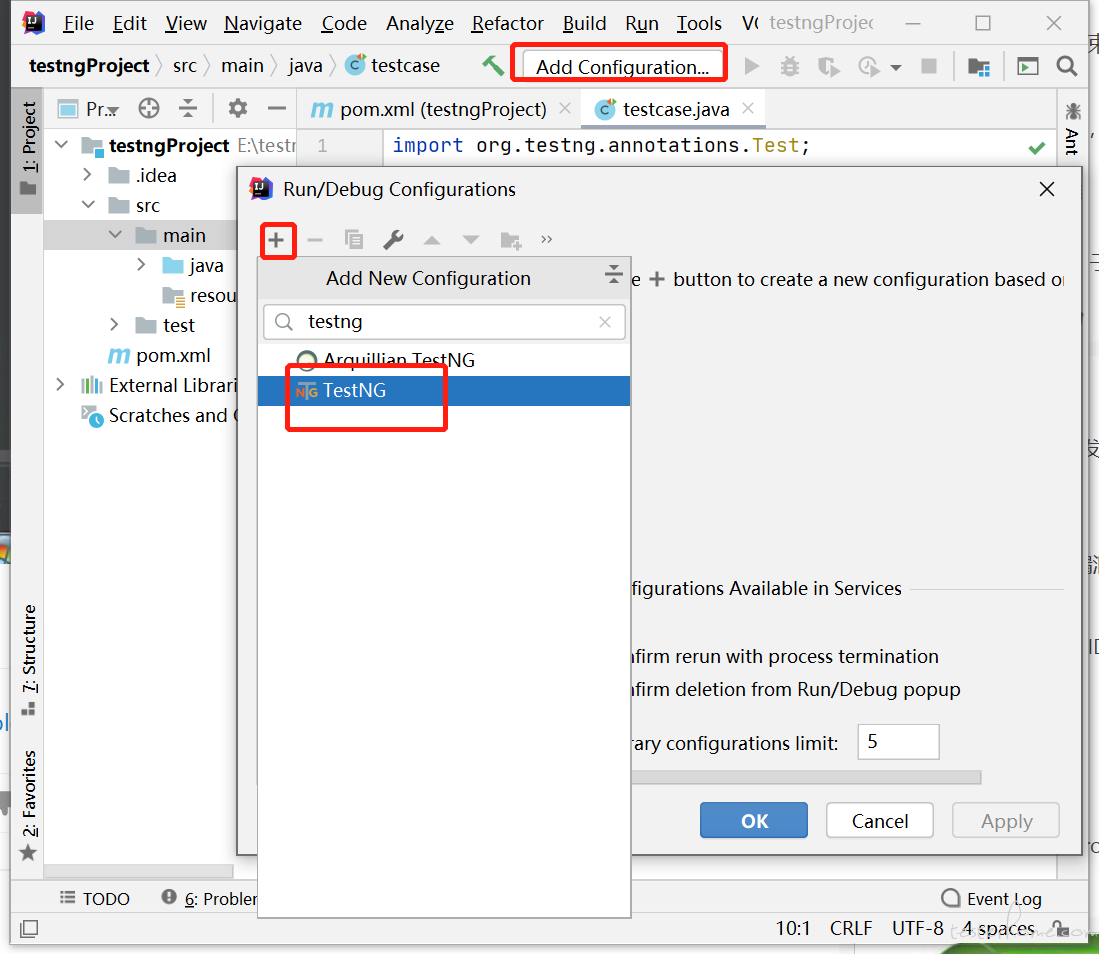This screenshot has width=1099, height=954.
Task: Open the Navigate menu
Action: (263, 23)
